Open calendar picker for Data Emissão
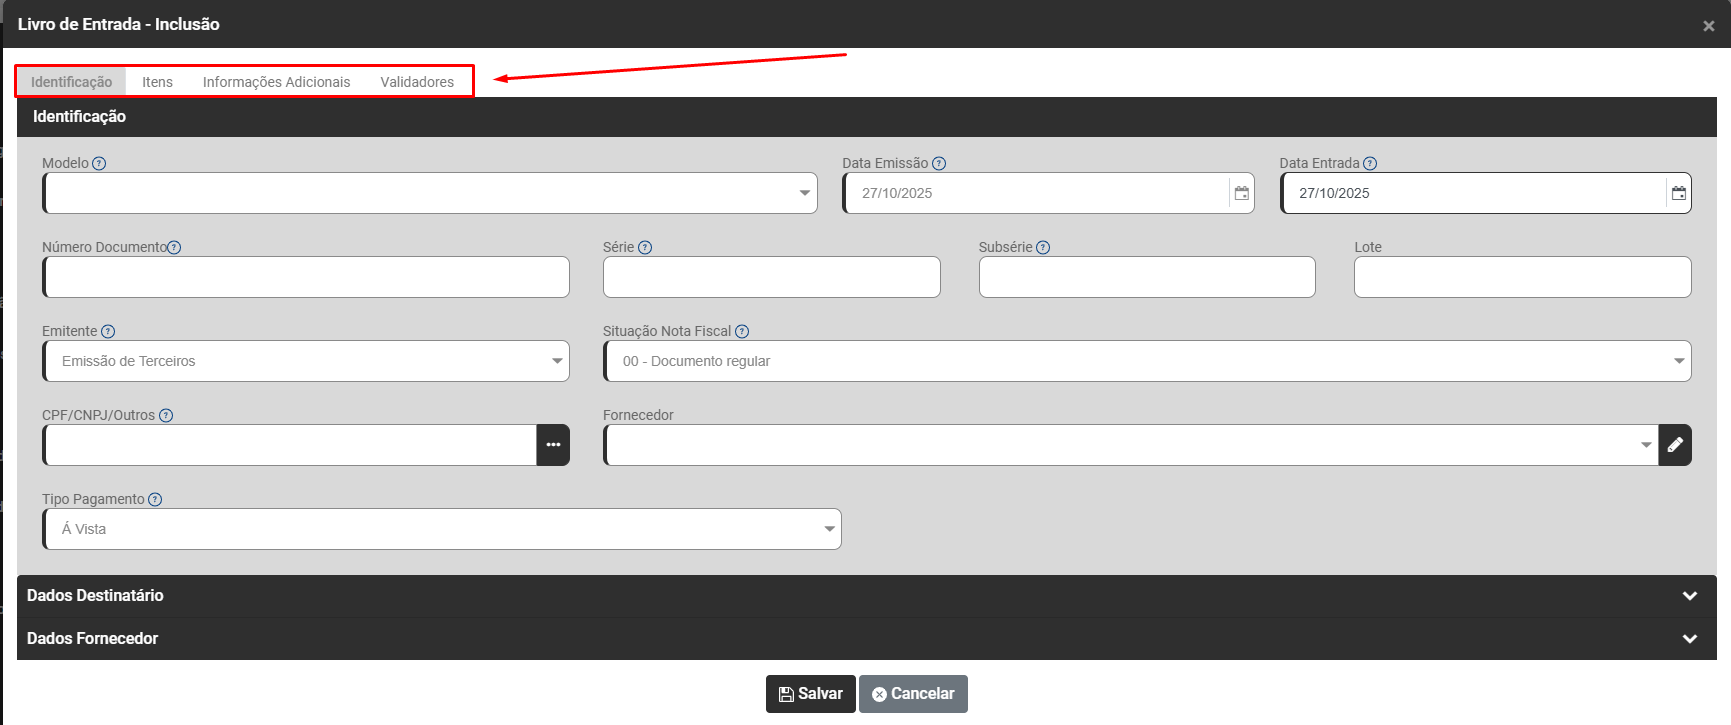The height and width of the screenshot is (725, 1731). (1241, 193)
